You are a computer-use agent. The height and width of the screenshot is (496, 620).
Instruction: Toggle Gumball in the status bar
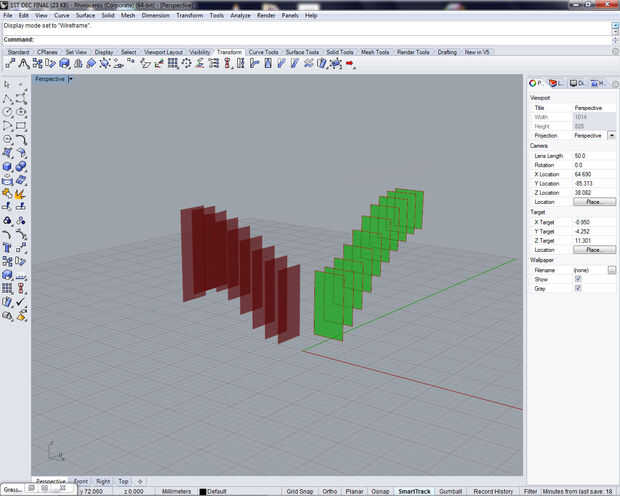[x=450, y=491]
